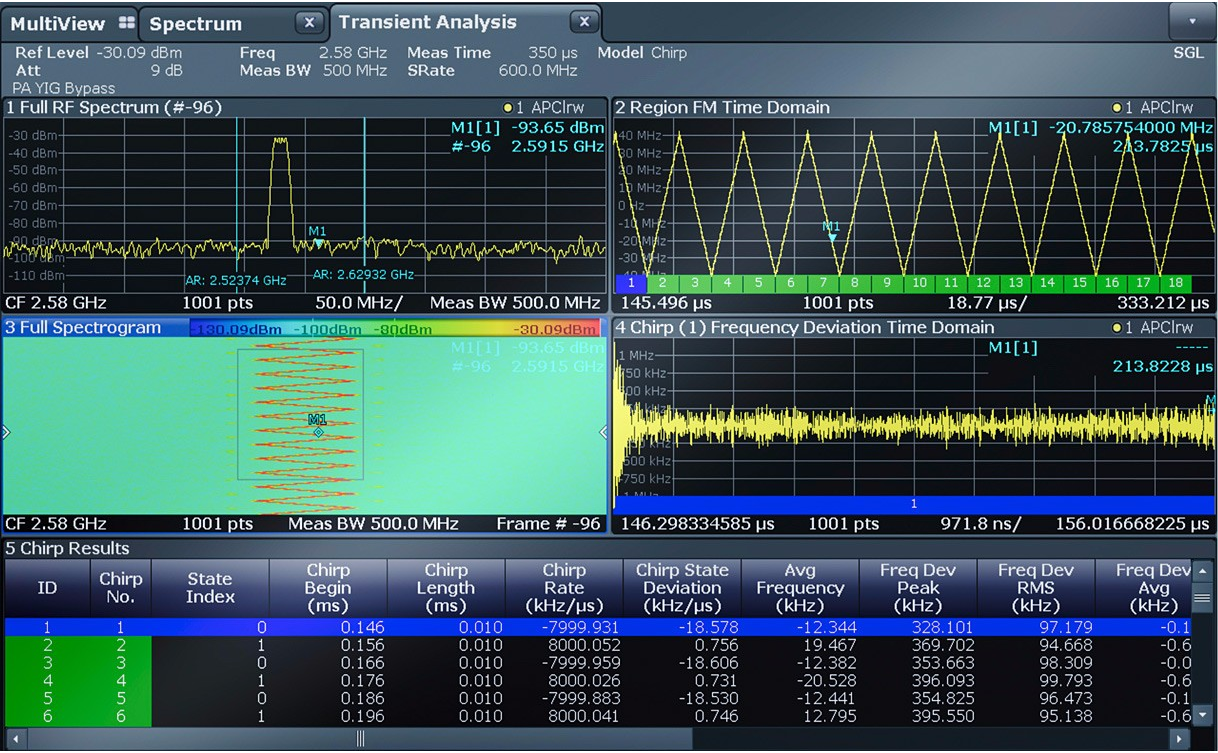Click the Freq Dev Peak column header

pyautogui.click(x=918, y=588)
